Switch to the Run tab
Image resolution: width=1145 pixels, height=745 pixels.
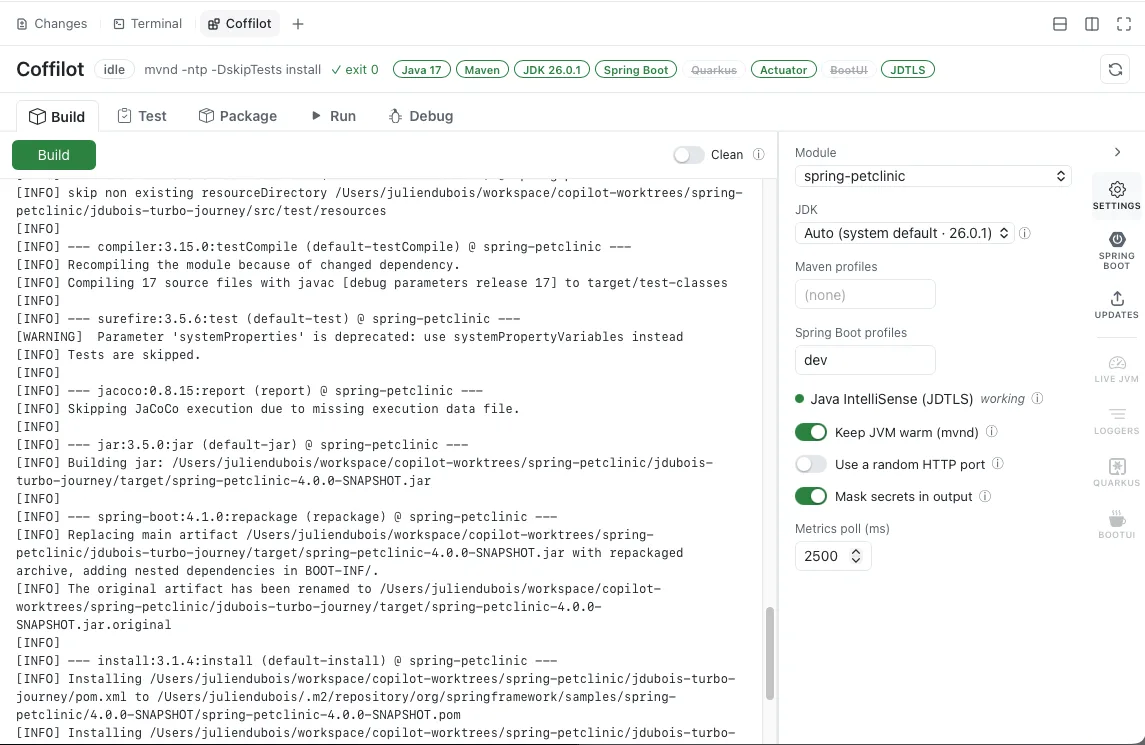tap(333, 116)
